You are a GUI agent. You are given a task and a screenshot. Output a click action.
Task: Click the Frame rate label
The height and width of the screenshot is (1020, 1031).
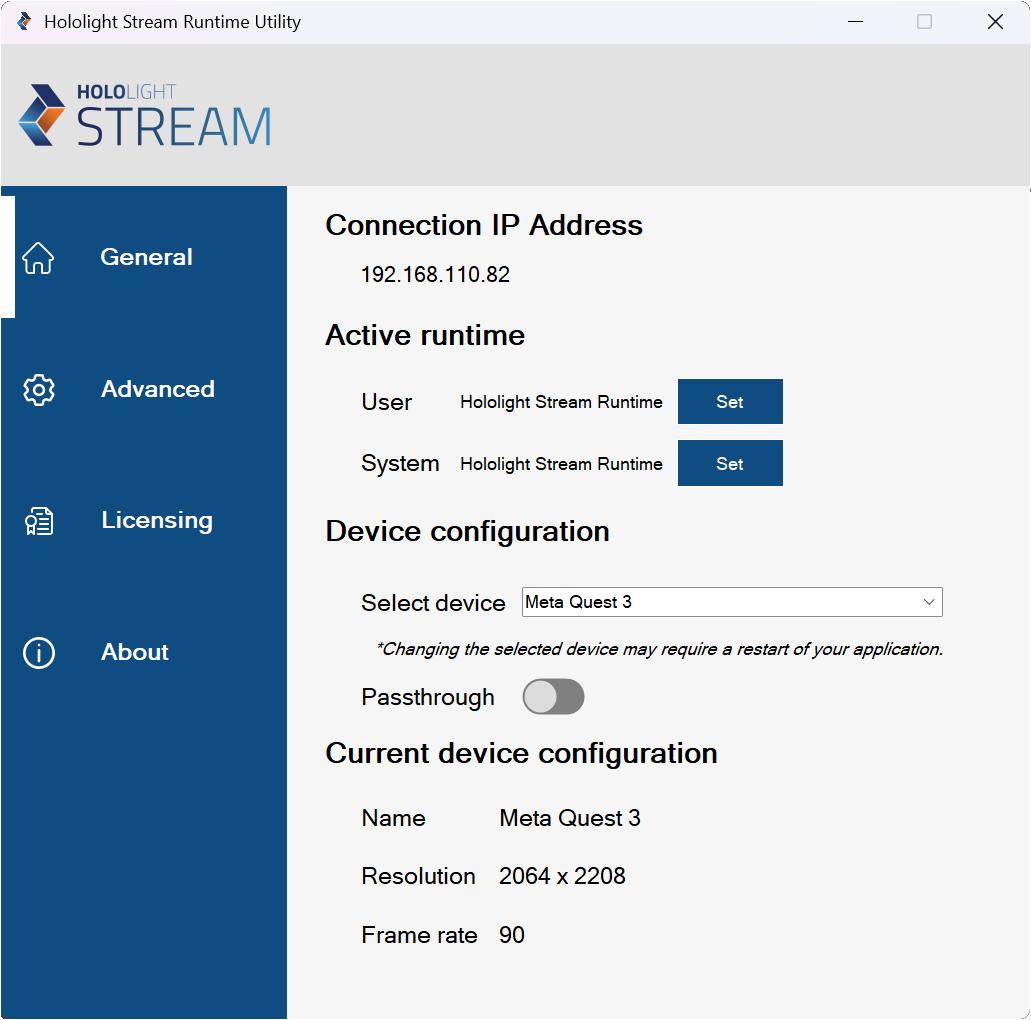pyautogui.click(x=420, y=935)
